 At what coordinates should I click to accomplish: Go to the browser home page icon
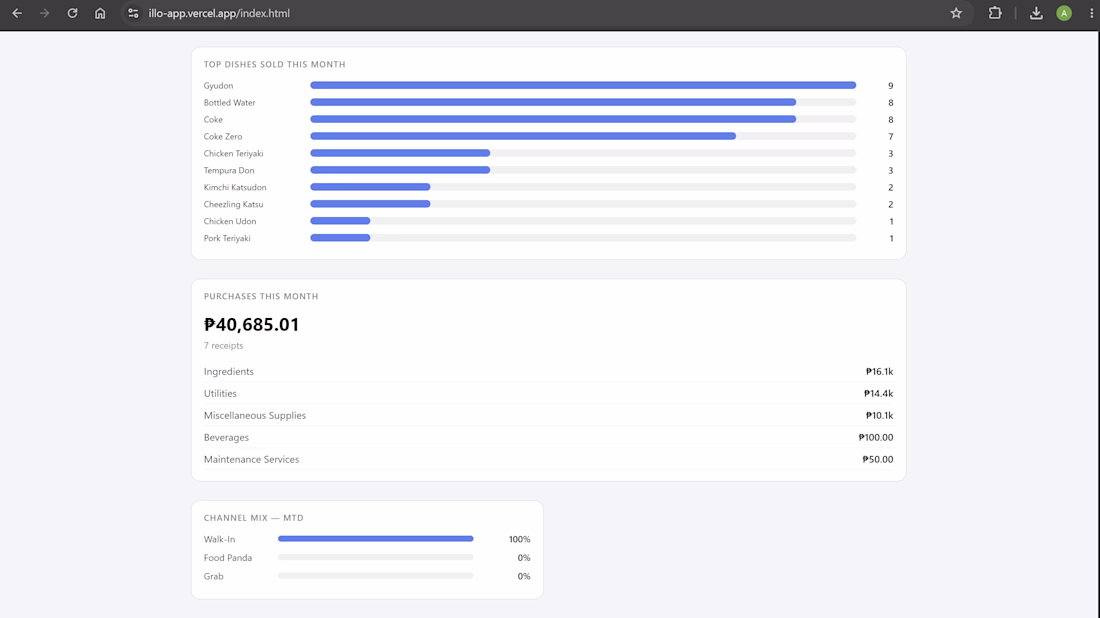100,13
